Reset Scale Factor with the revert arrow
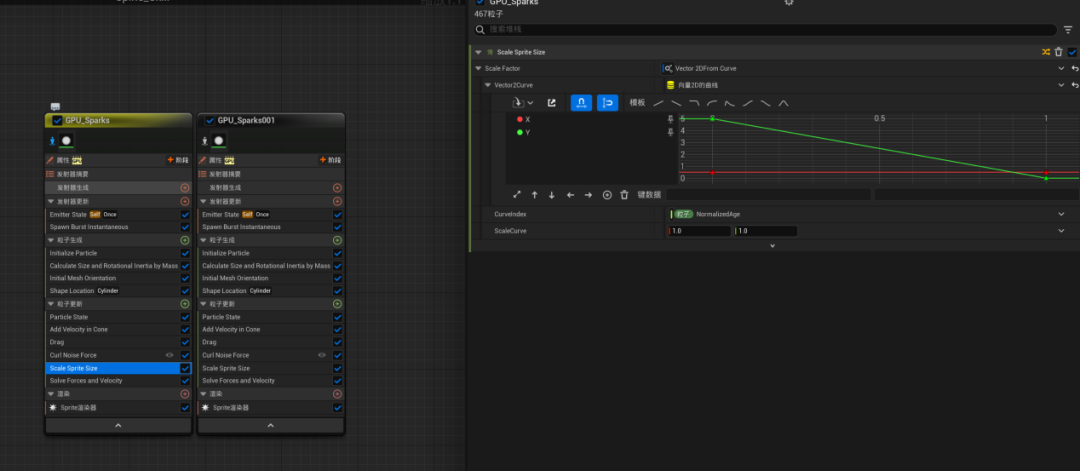The image size is (1080, 471). (x=1075, y=69)
